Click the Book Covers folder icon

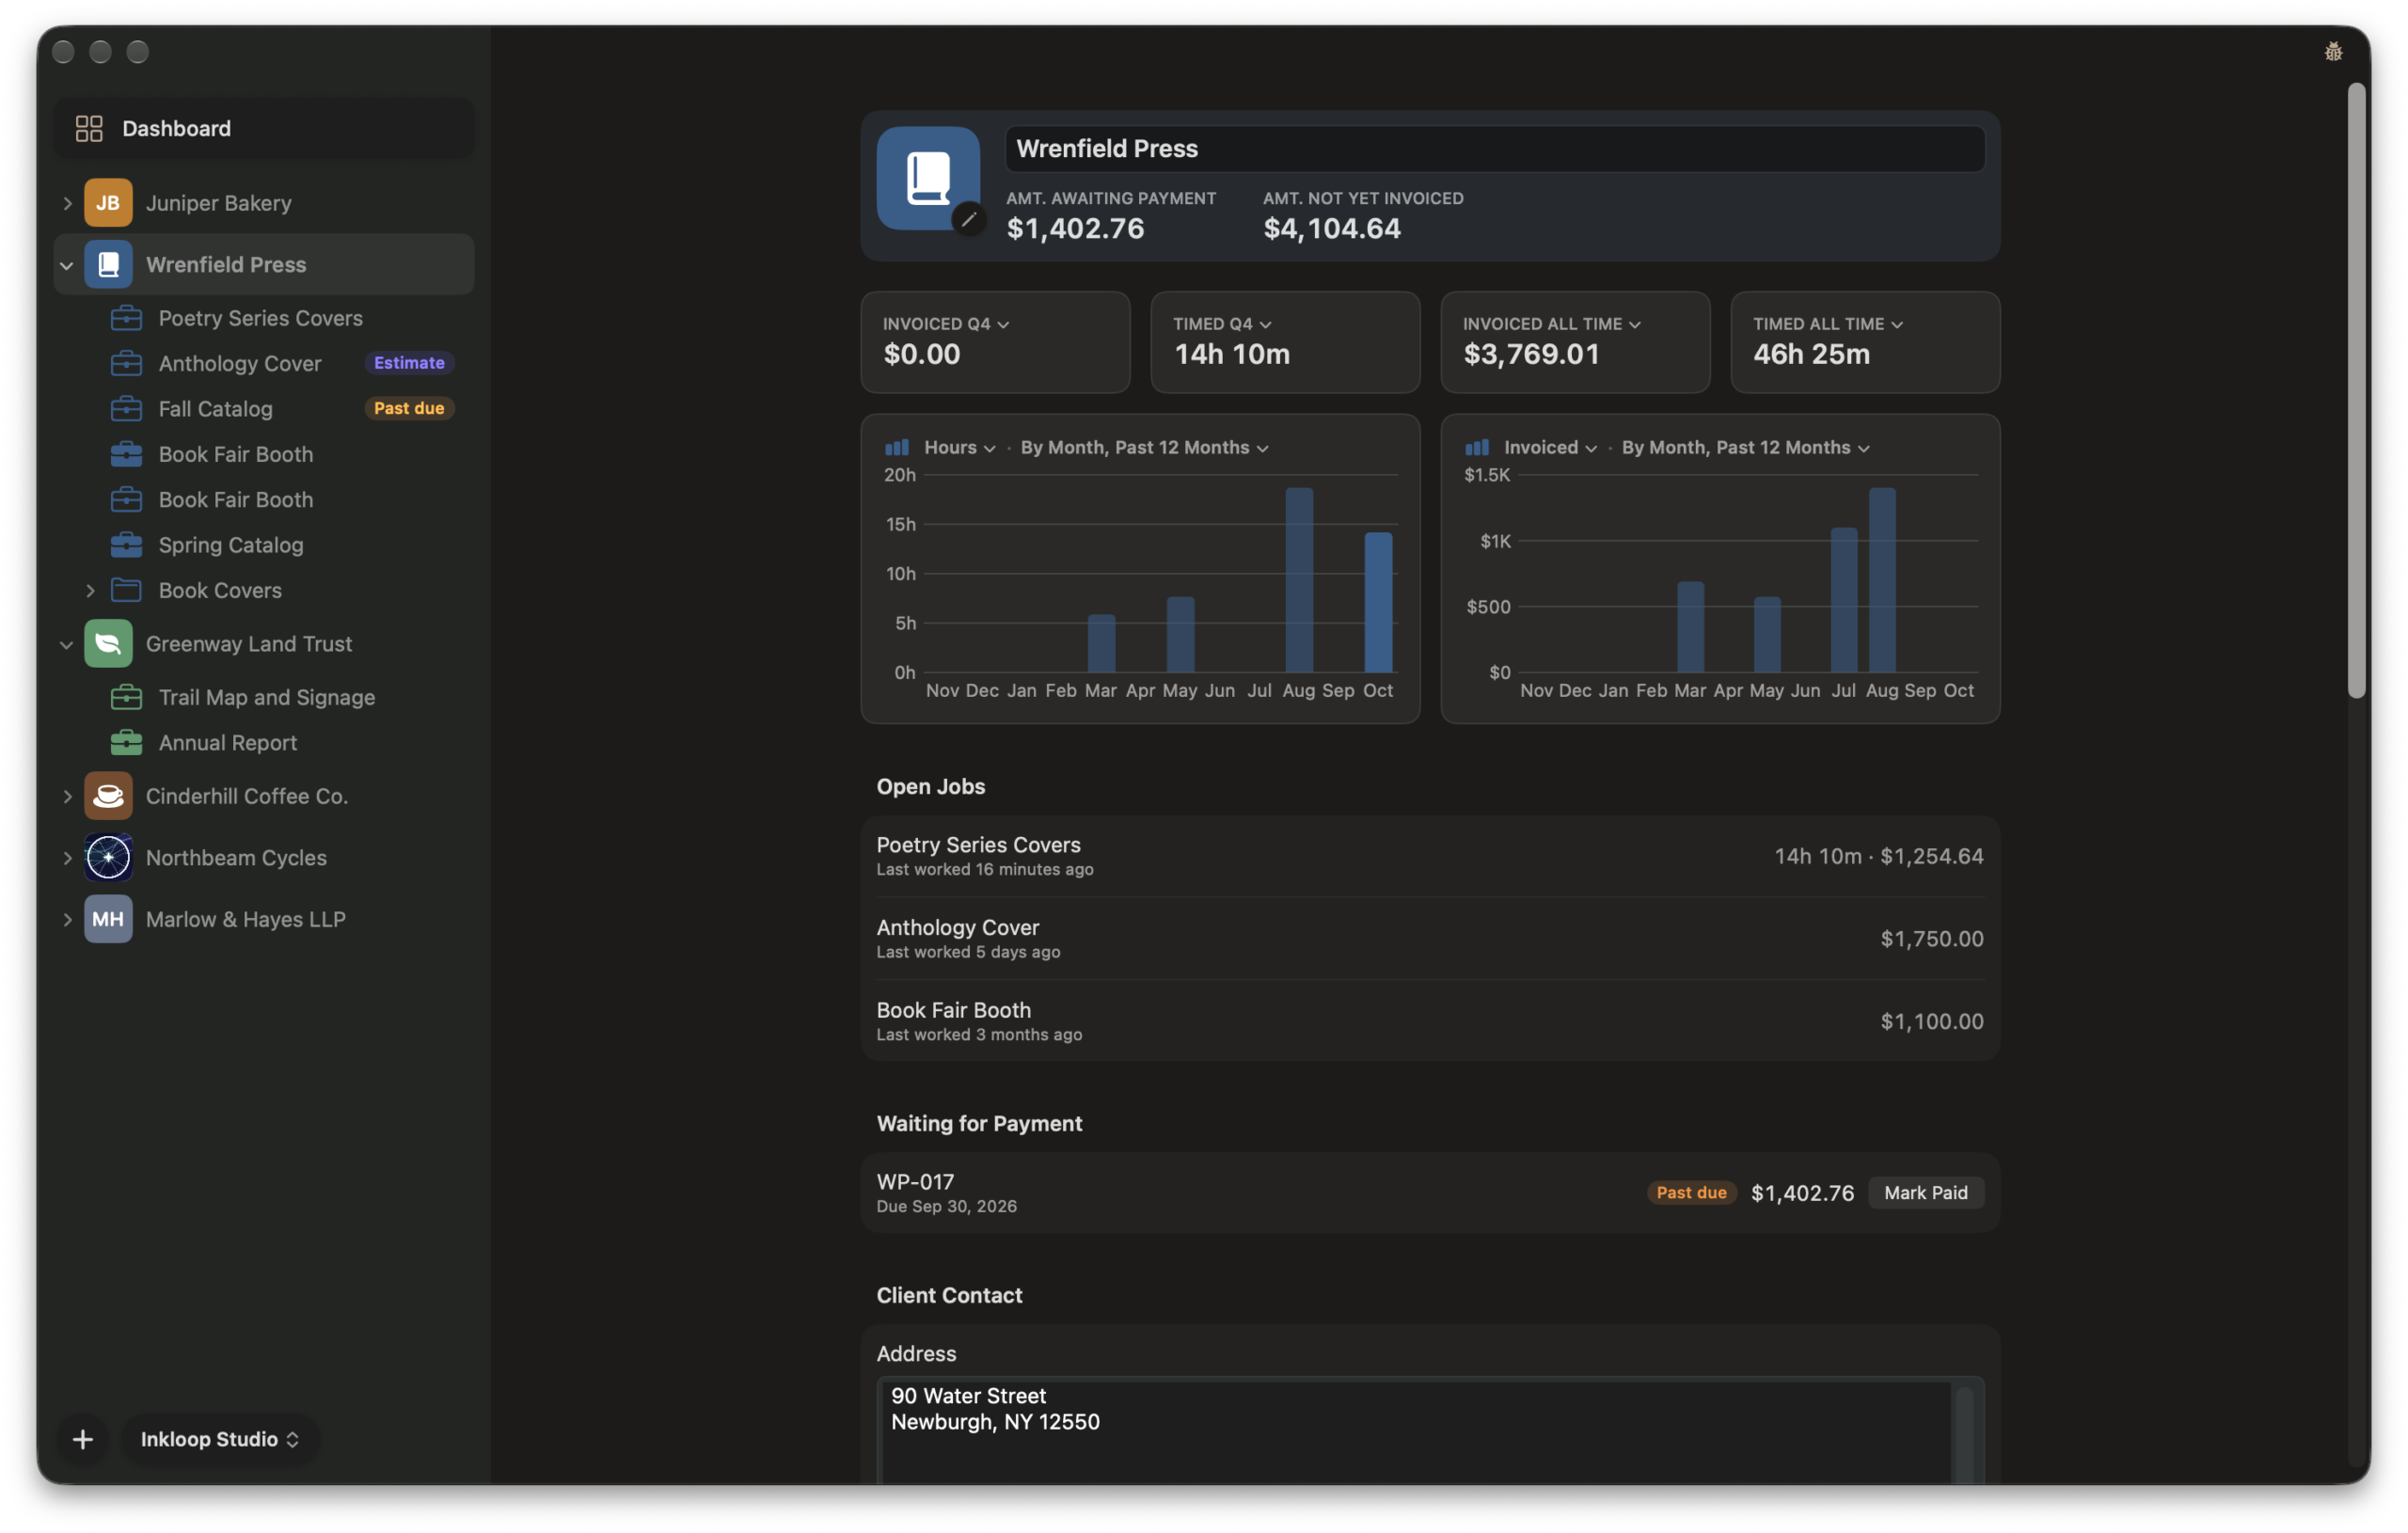click(126, 590)
